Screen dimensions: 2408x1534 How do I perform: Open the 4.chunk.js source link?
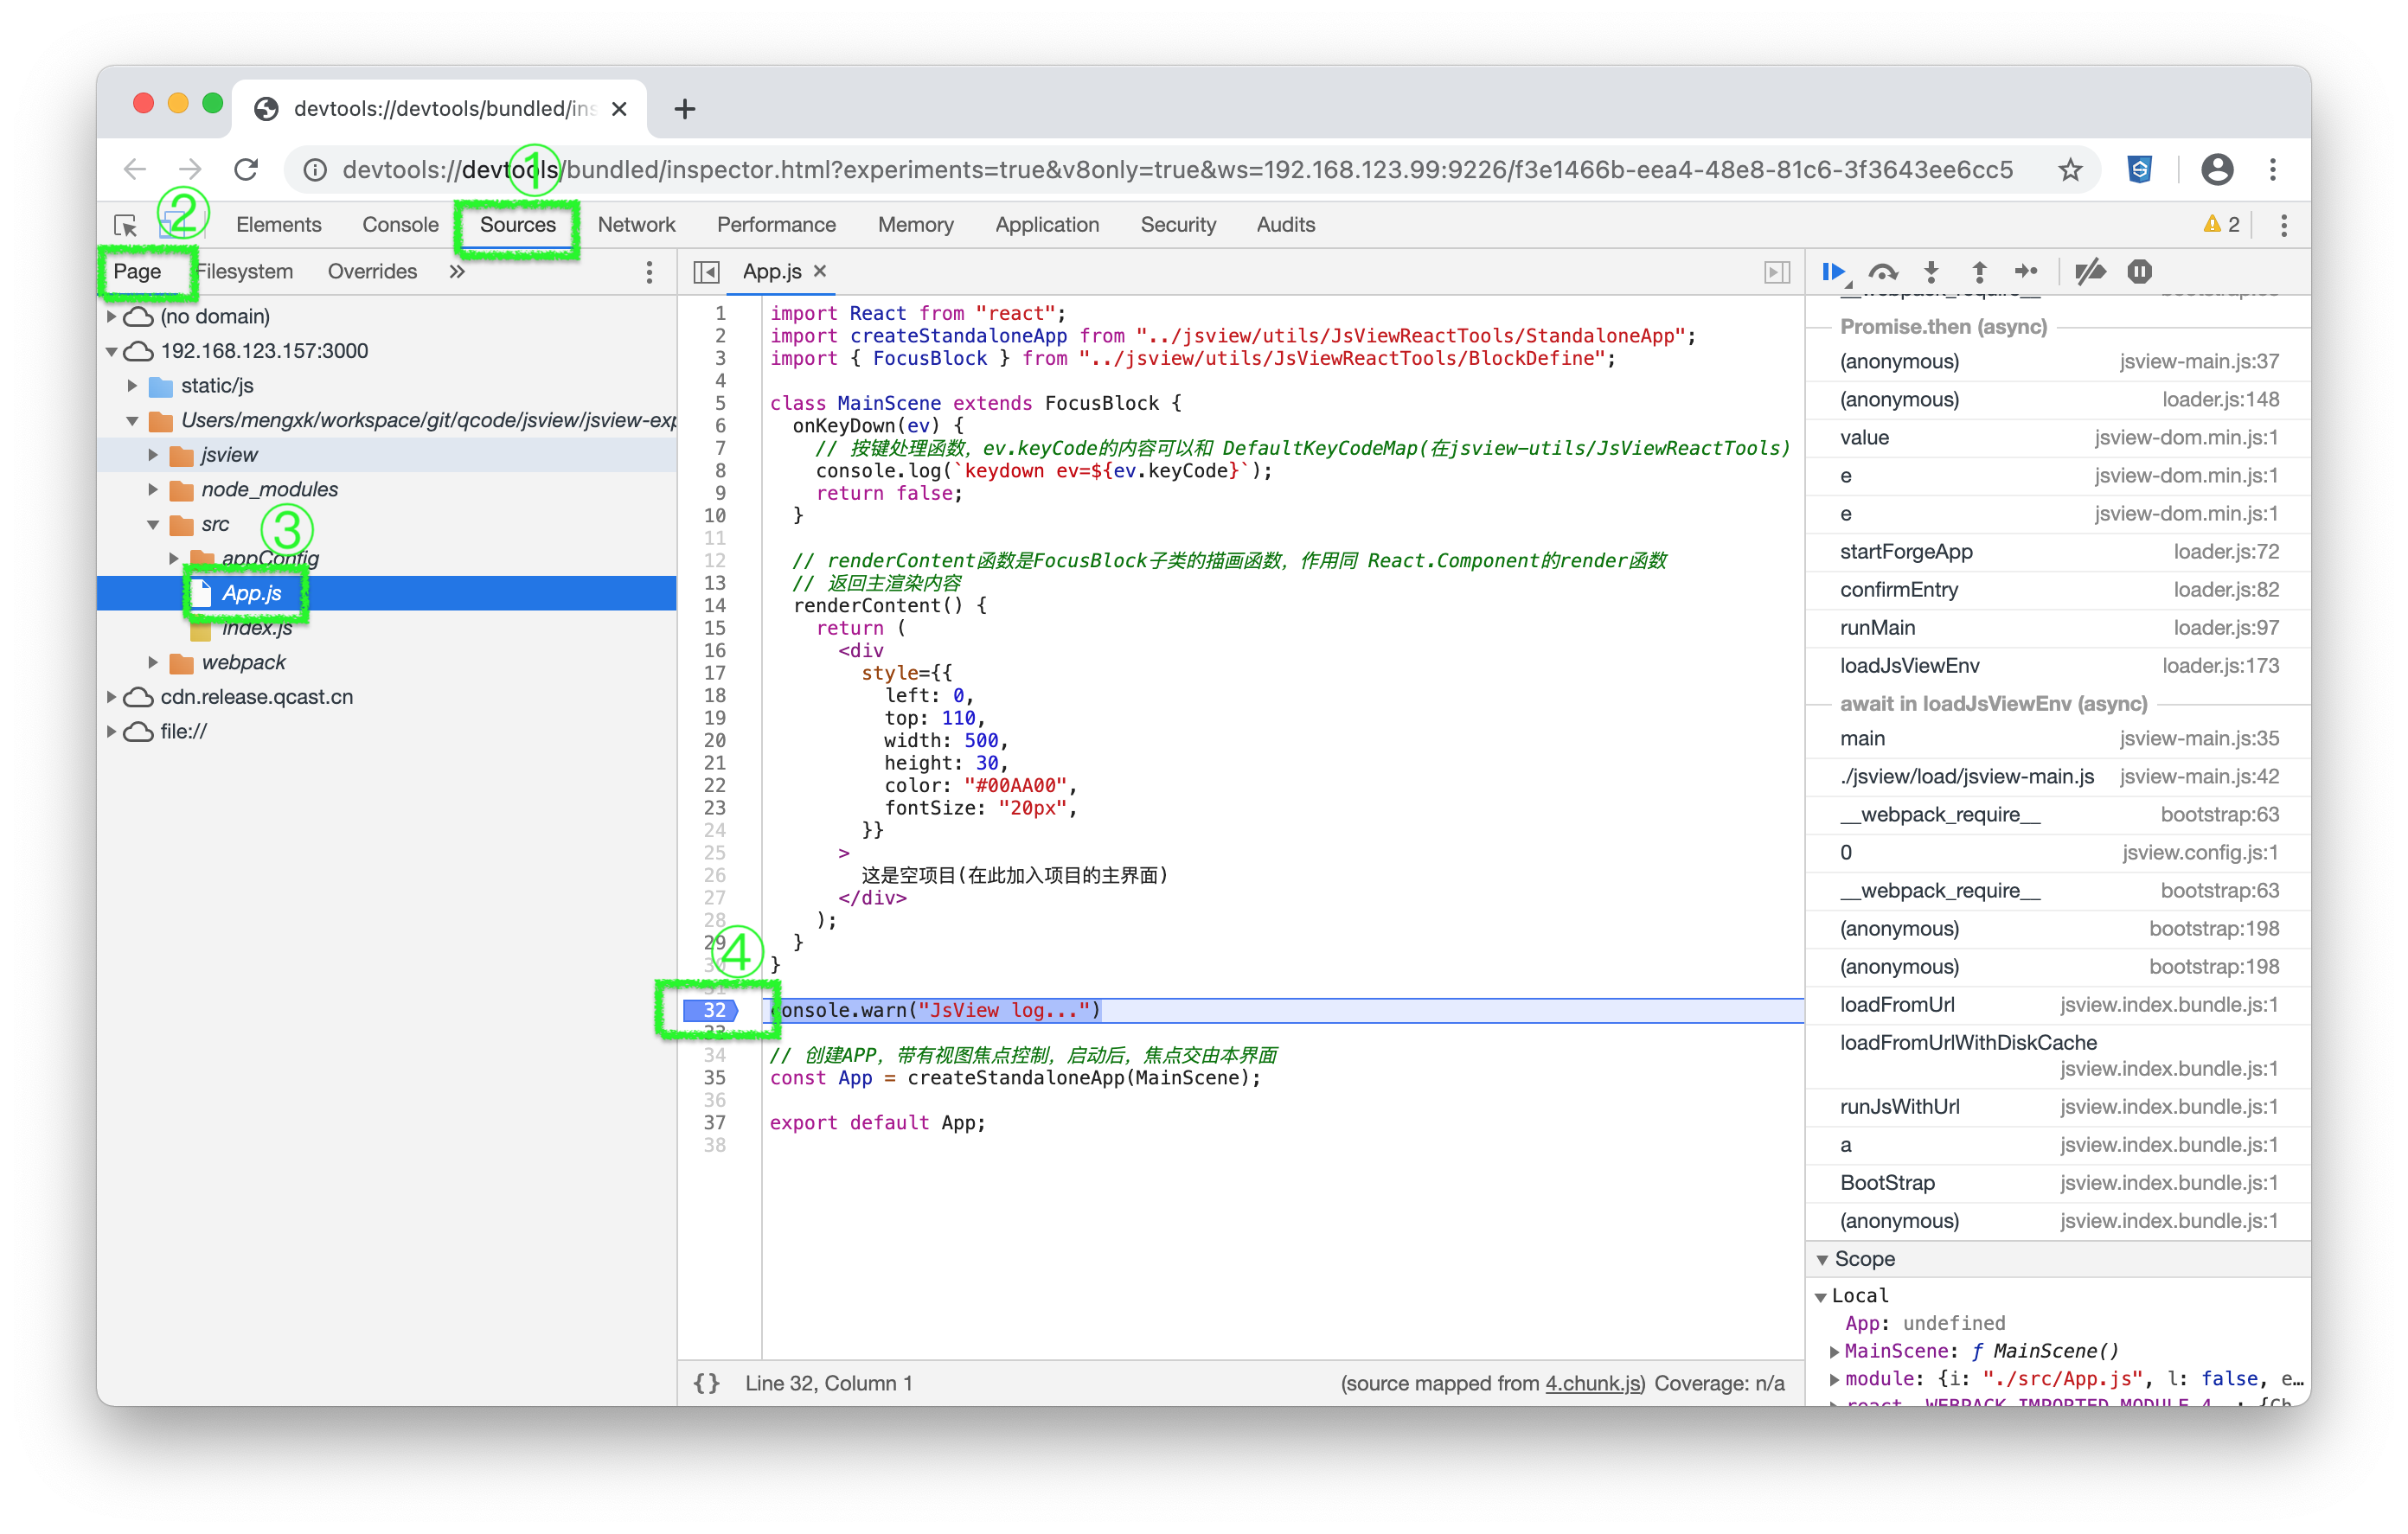pos(1592,1383)
